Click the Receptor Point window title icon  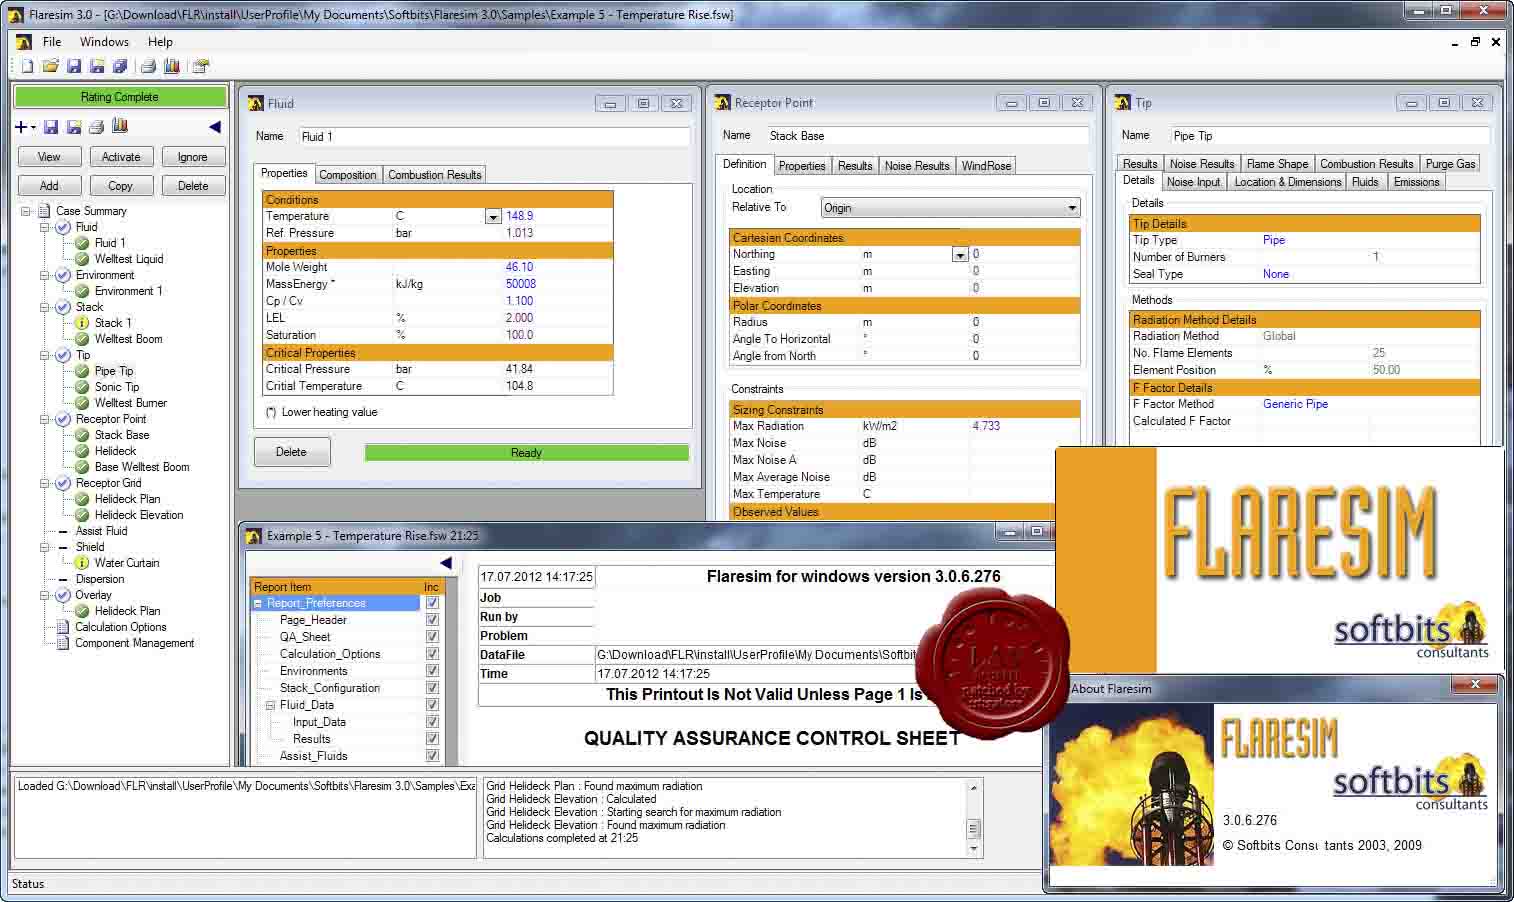coord(723,102)
